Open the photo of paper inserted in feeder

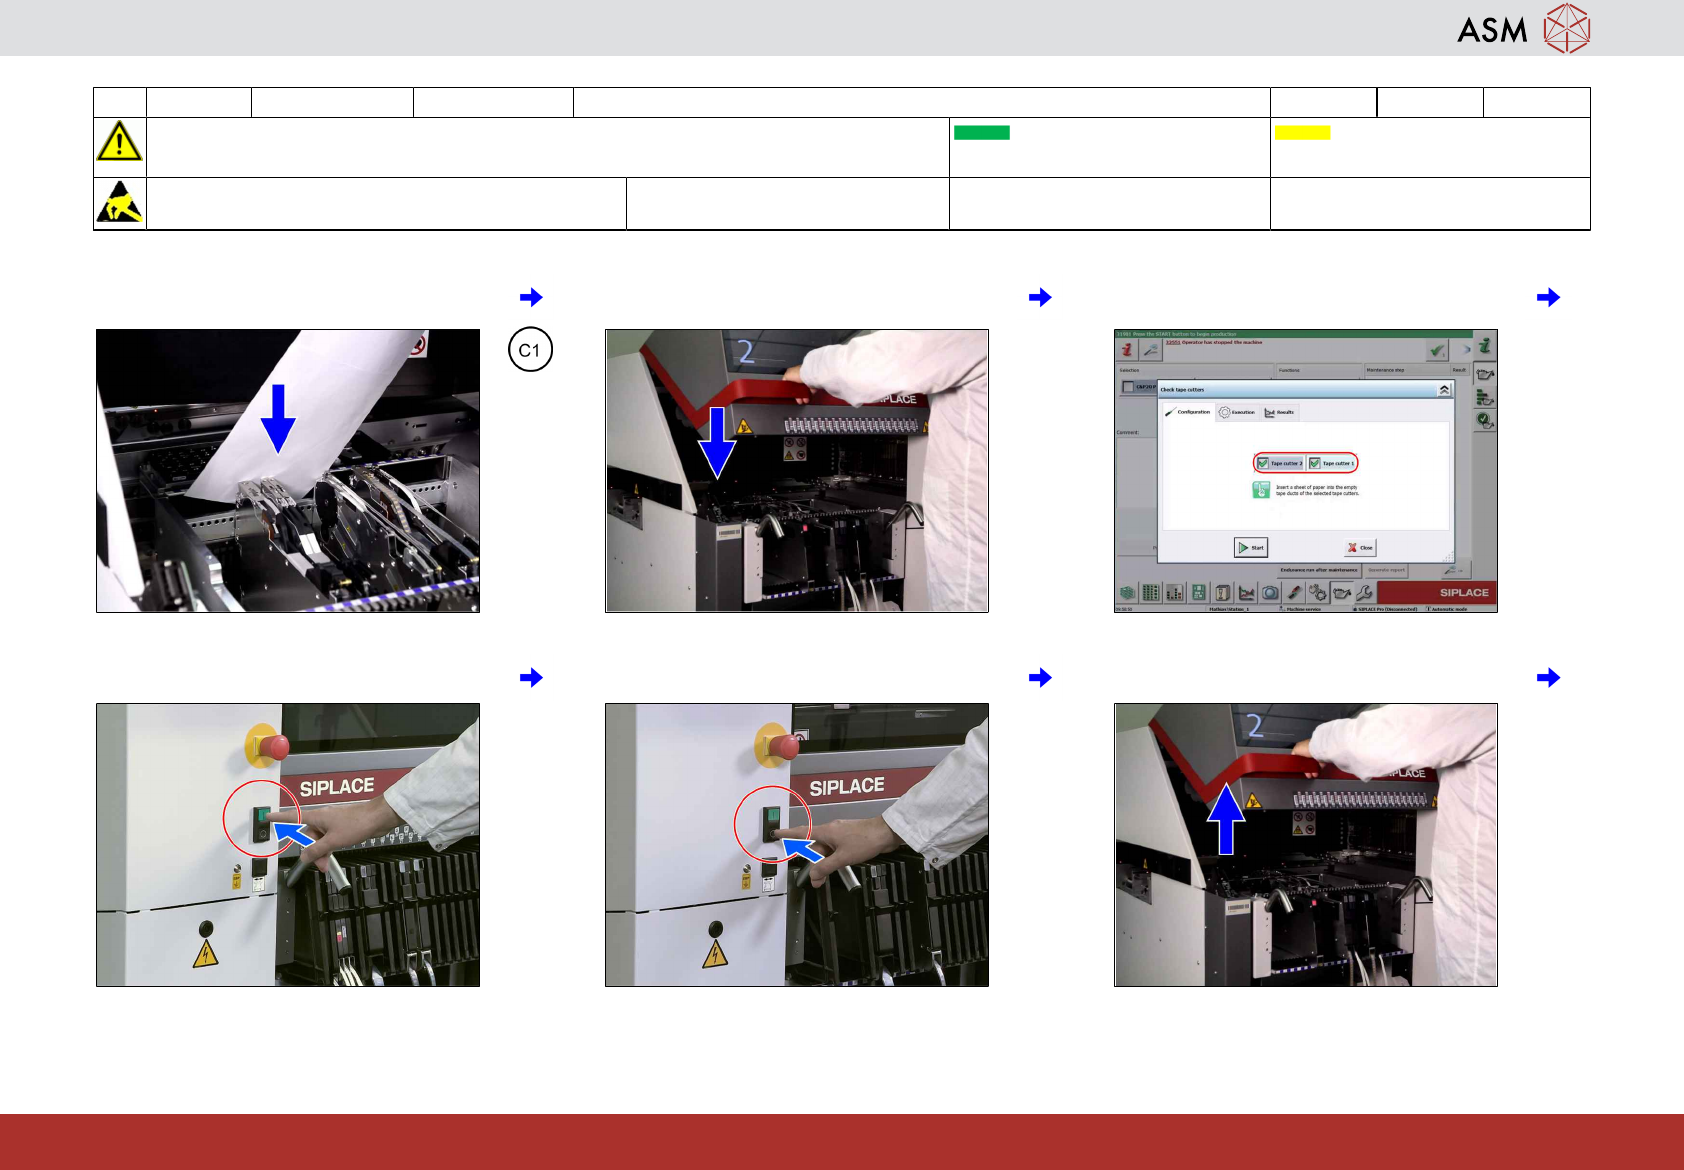(288, 471)
